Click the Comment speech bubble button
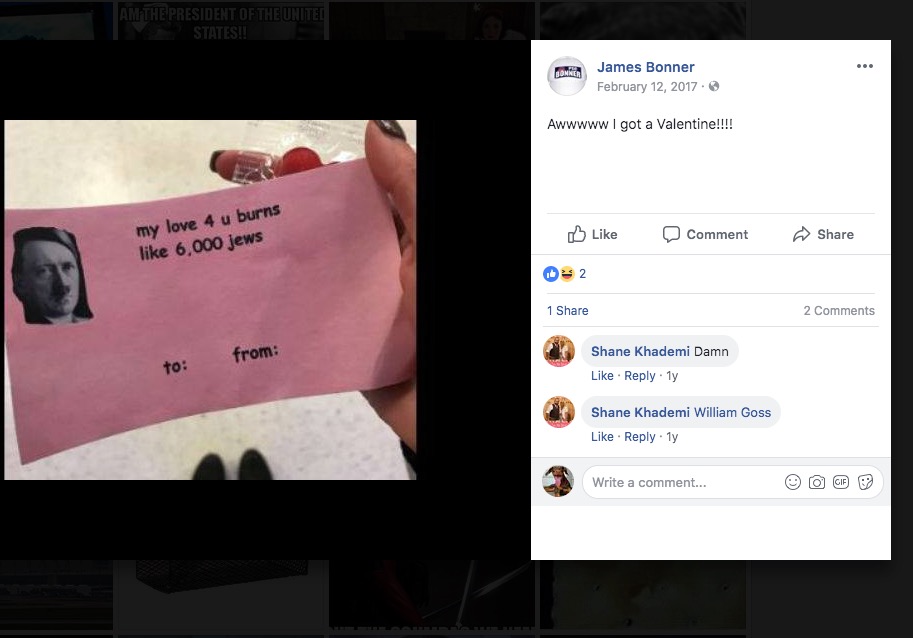 click(705, 234)
